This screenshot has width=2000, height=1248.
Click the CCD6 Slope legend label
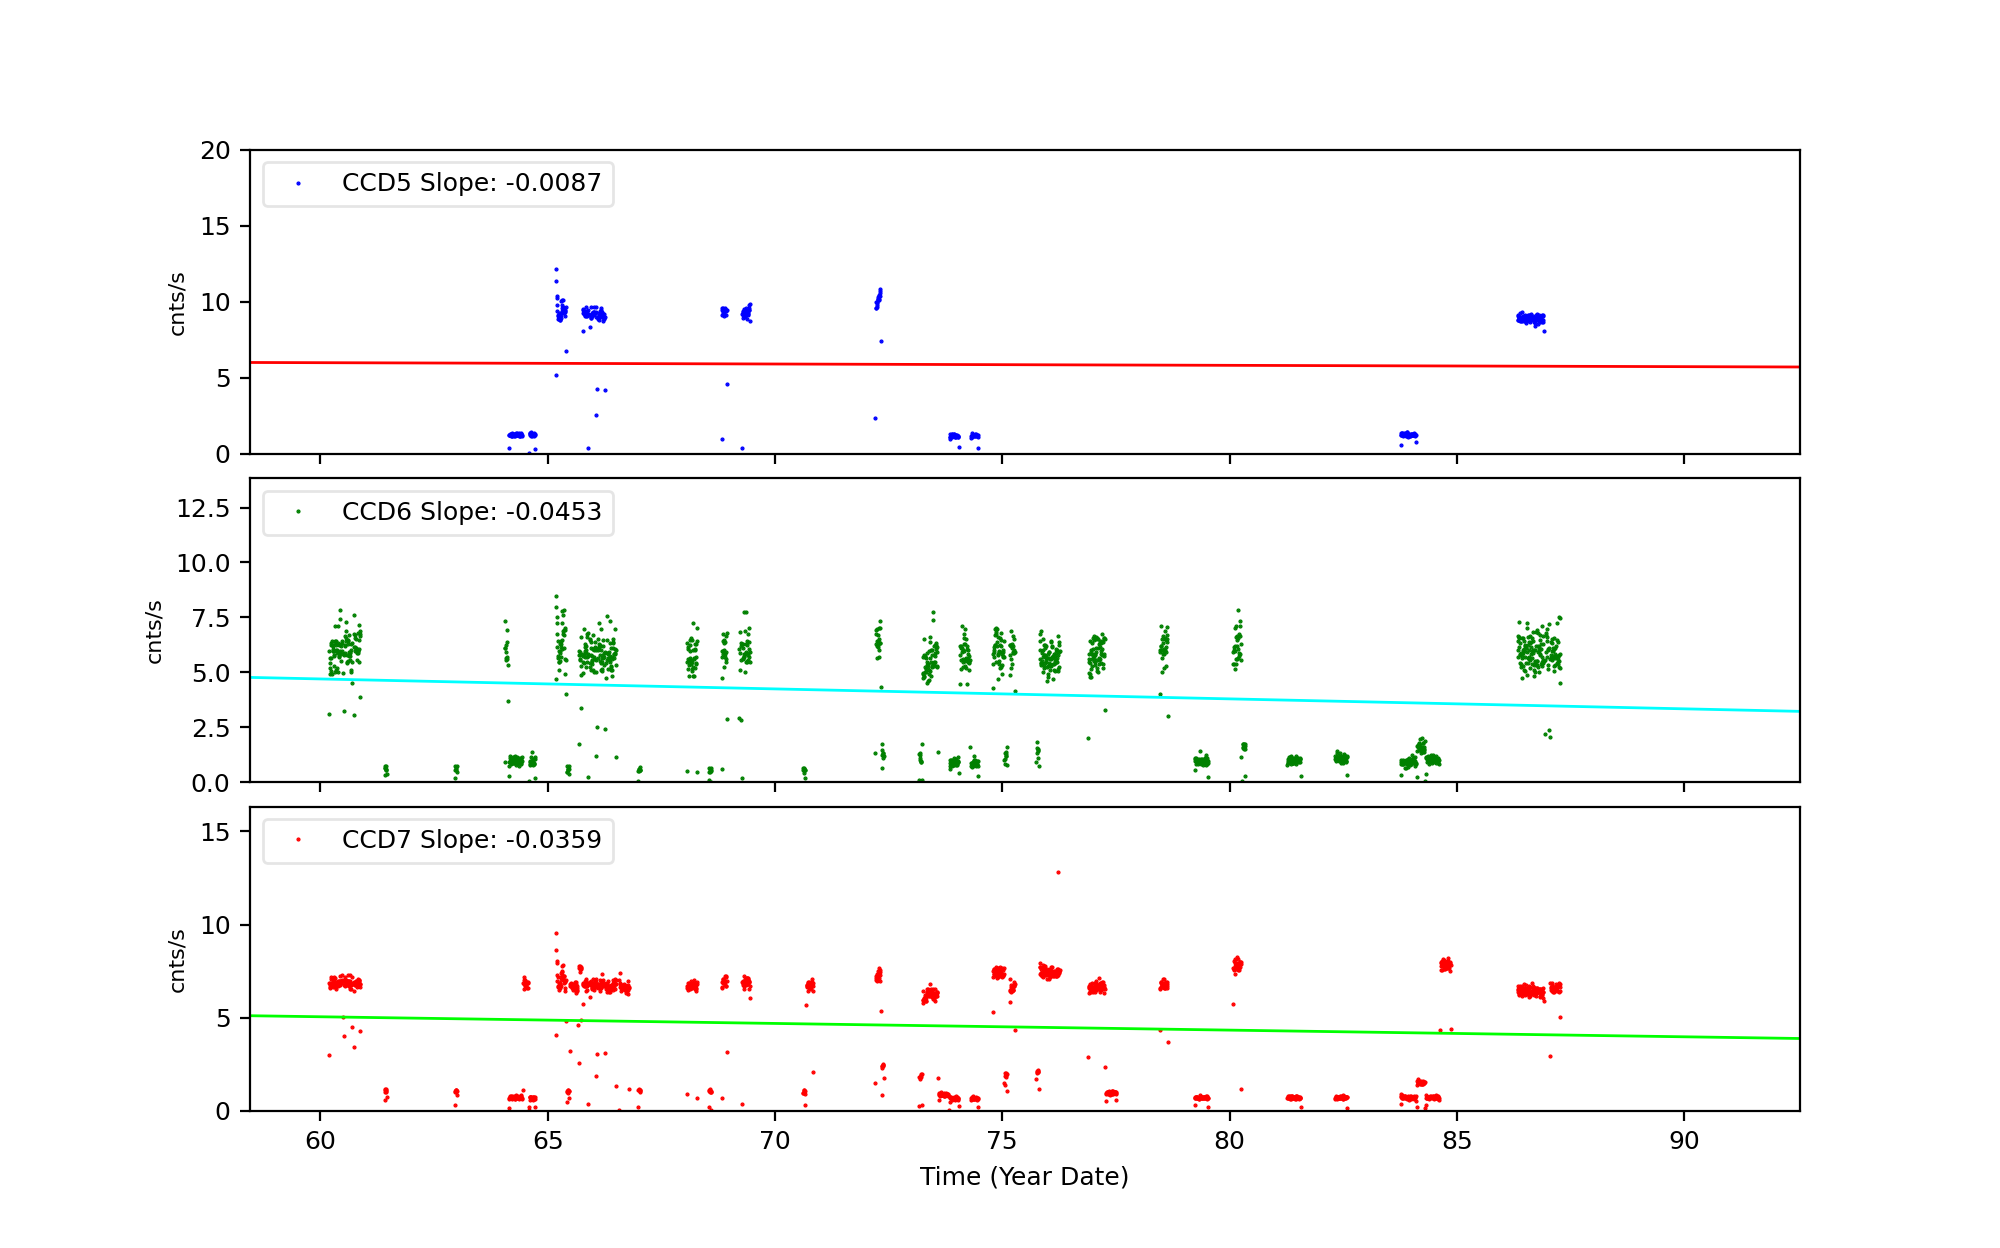tap(471, 512)
